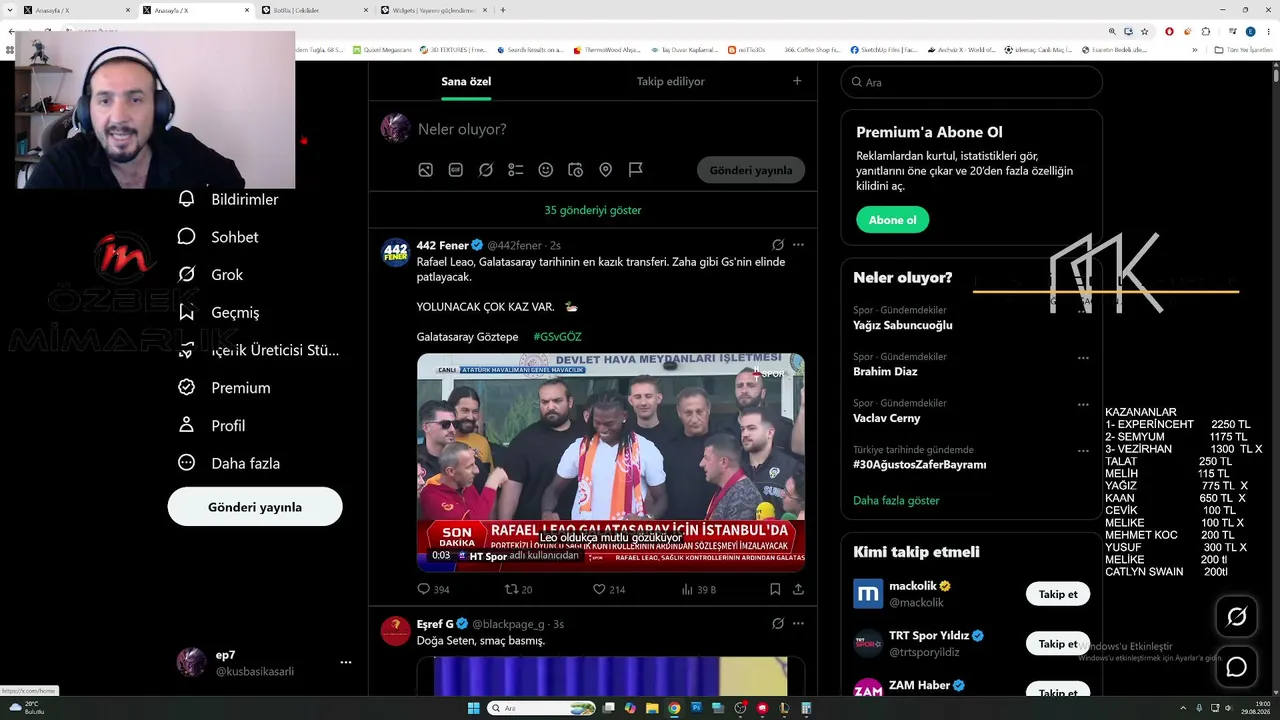
Task: Show hidden bookmarks with chevron
Action: click(x=1194, y=49)
